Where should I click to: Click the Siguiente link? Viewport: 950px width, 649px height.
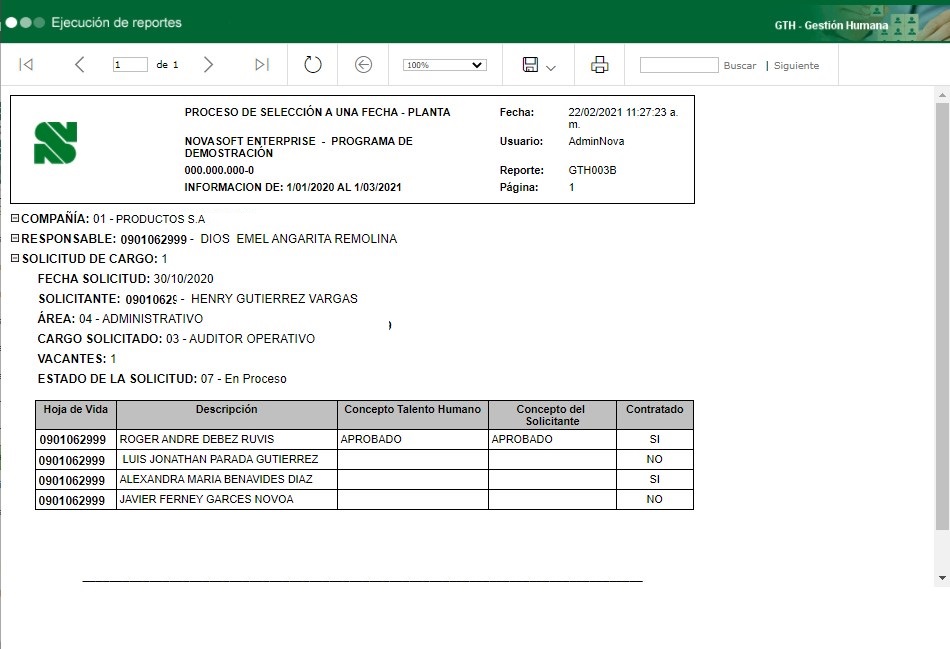click(796, 66)
